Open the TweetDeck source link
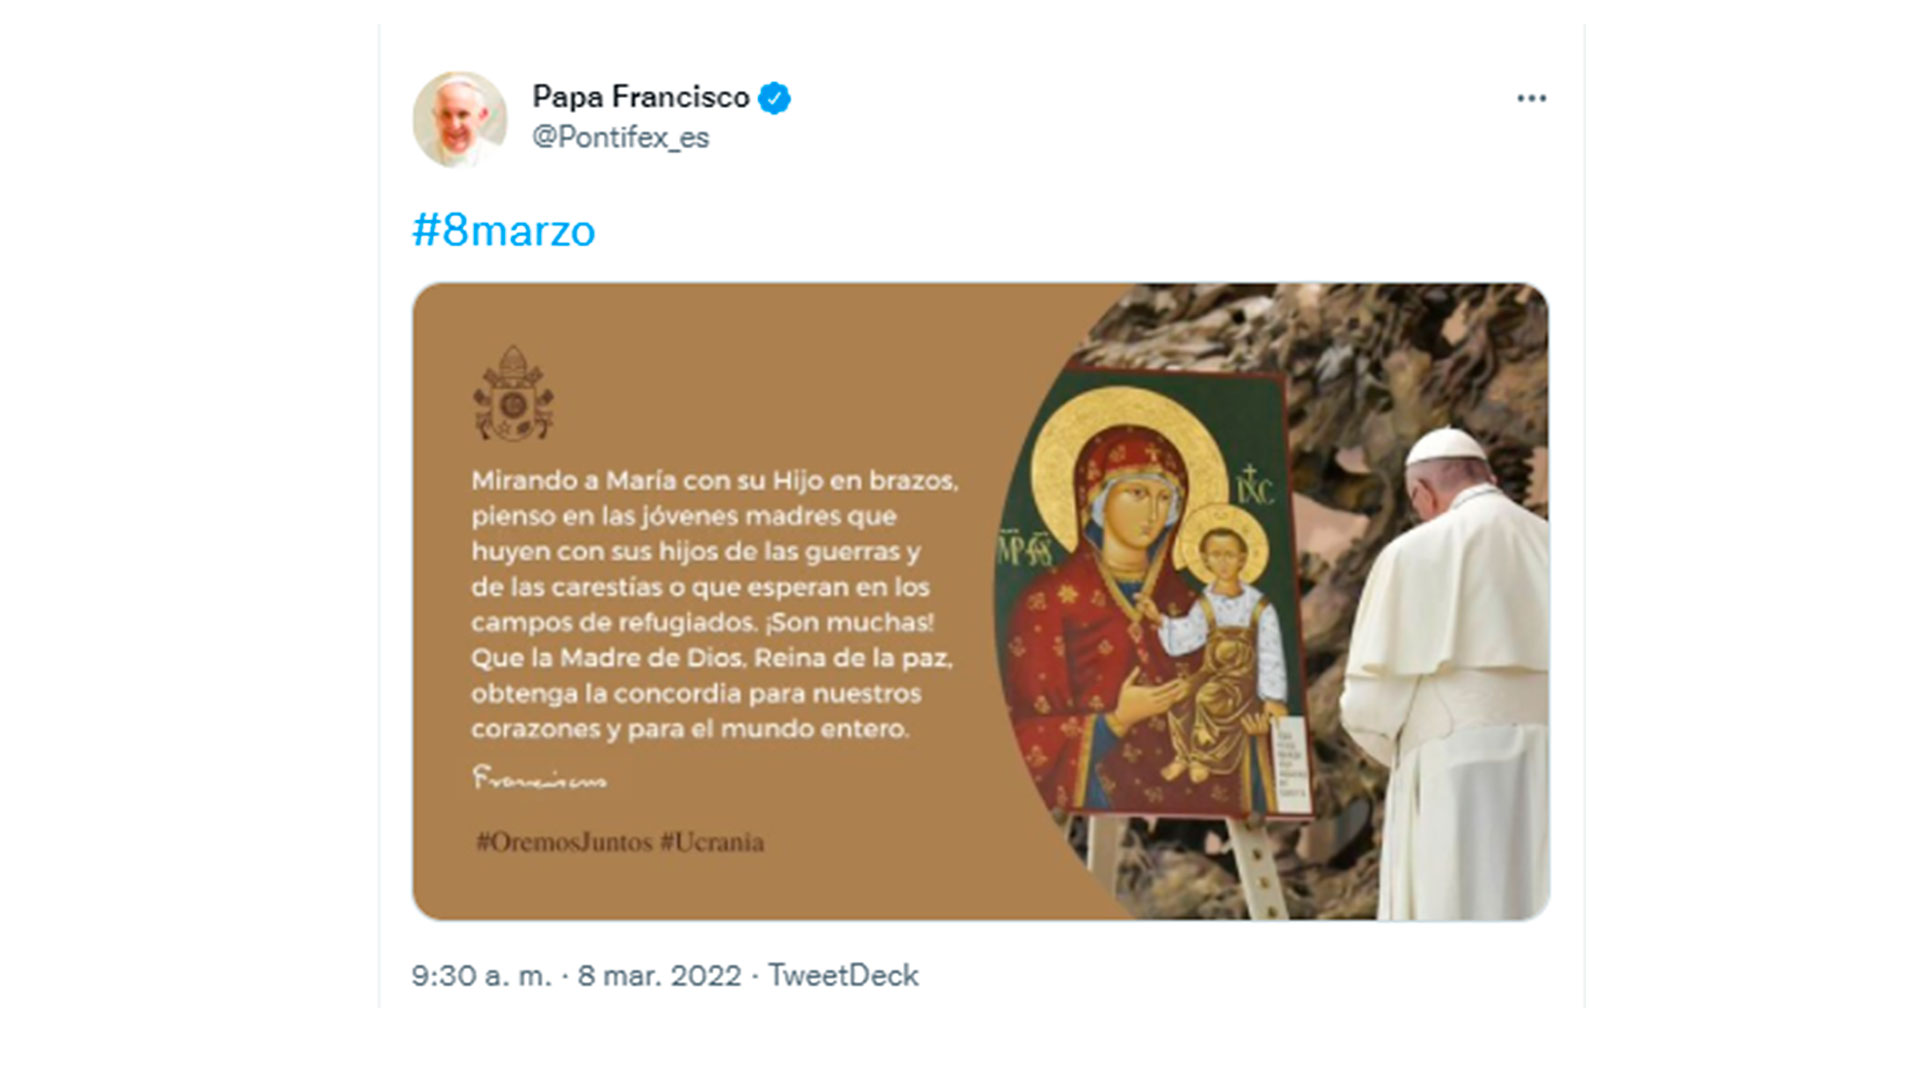The image size is (1920, 1080). coord(843,975)
